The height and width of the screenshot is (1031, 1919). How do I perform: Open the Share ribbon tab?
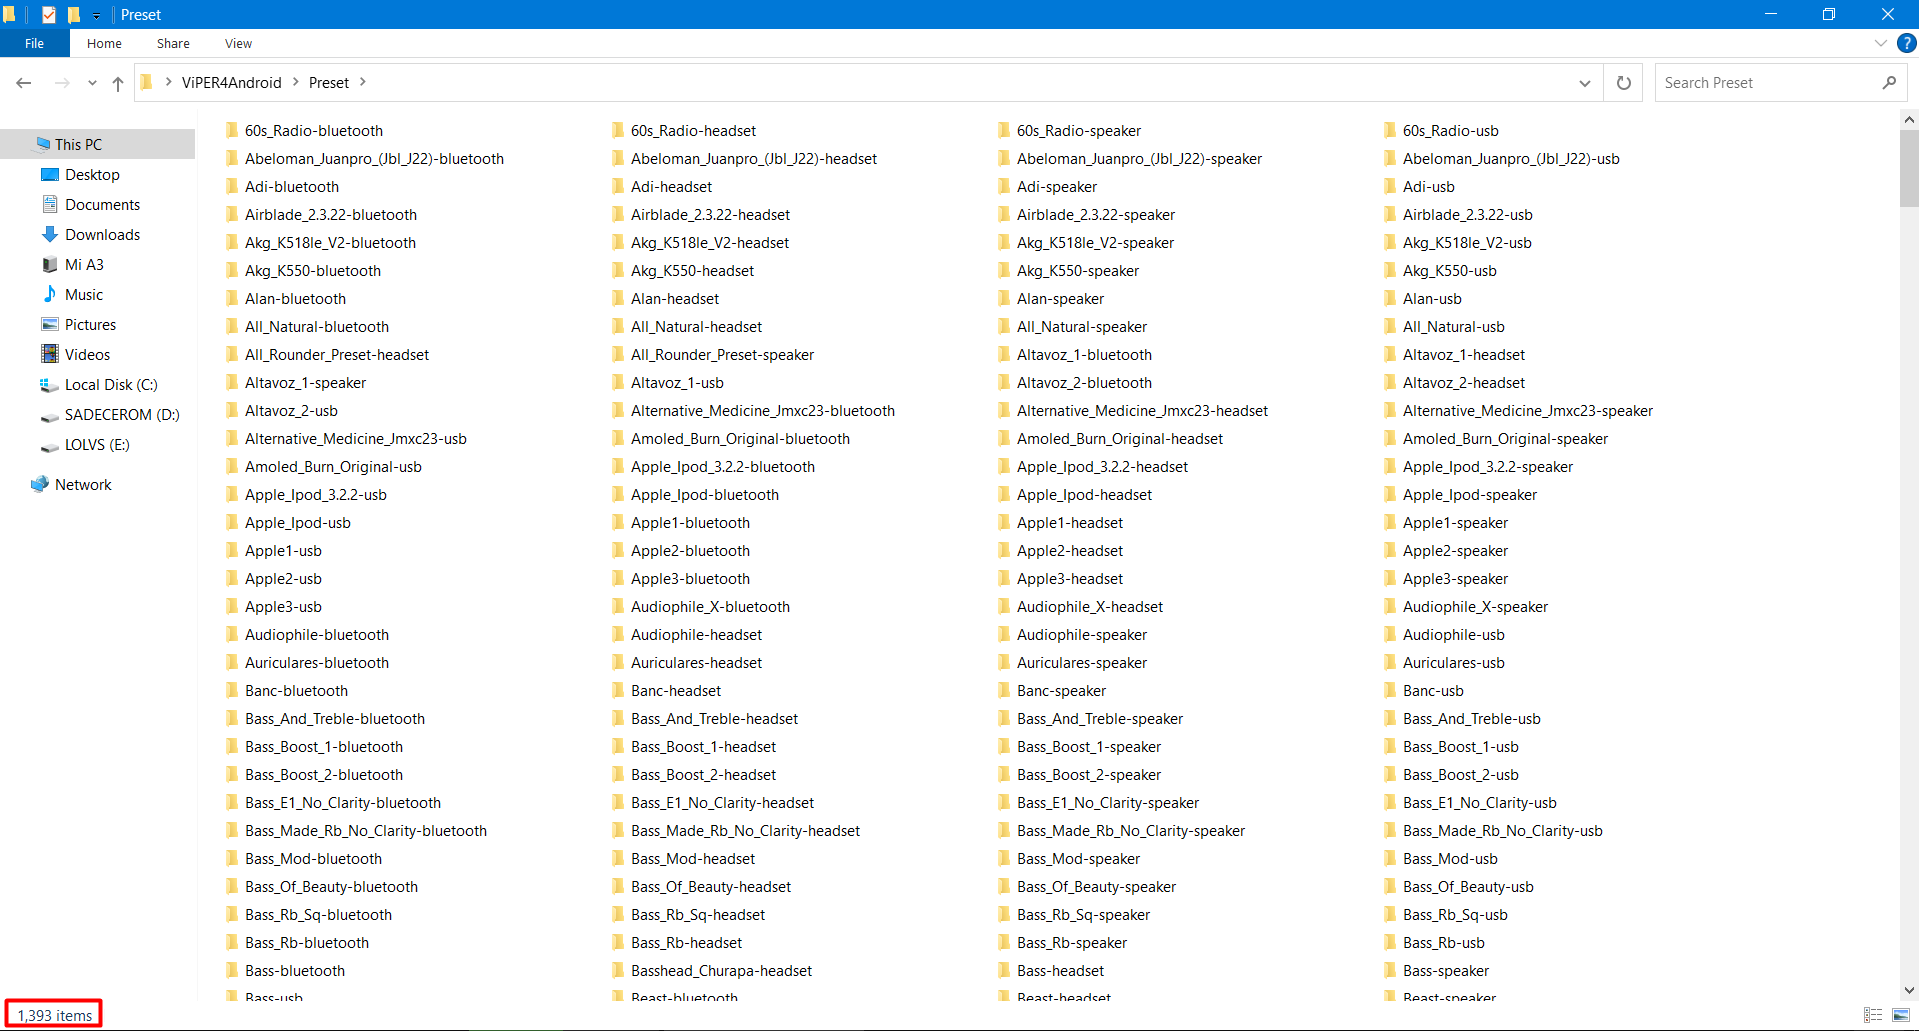point(173,43)
